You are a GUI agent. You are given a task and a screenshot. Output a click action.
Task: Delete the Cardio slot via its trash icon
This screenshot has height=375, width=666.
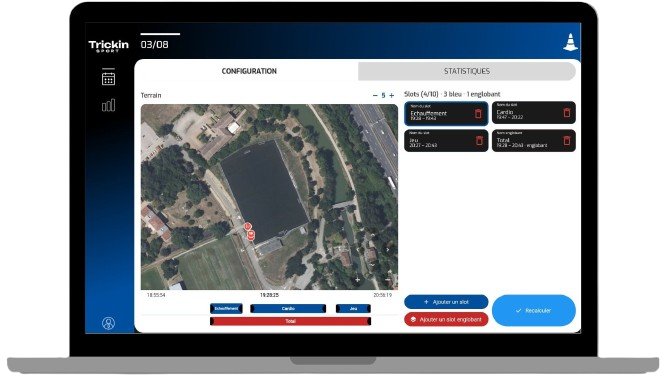pyautogui.click(x=567, y=113)
